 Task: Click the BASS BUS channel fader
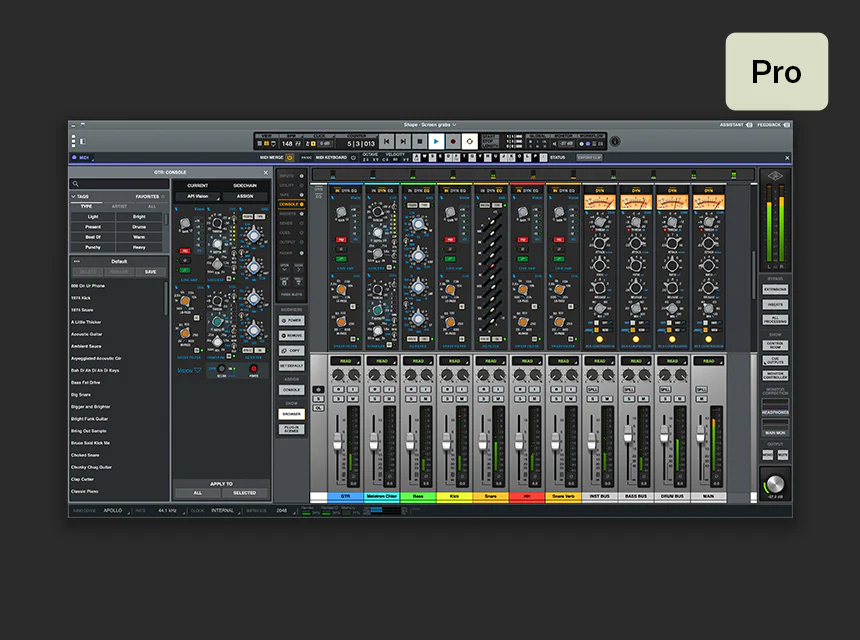628,434
